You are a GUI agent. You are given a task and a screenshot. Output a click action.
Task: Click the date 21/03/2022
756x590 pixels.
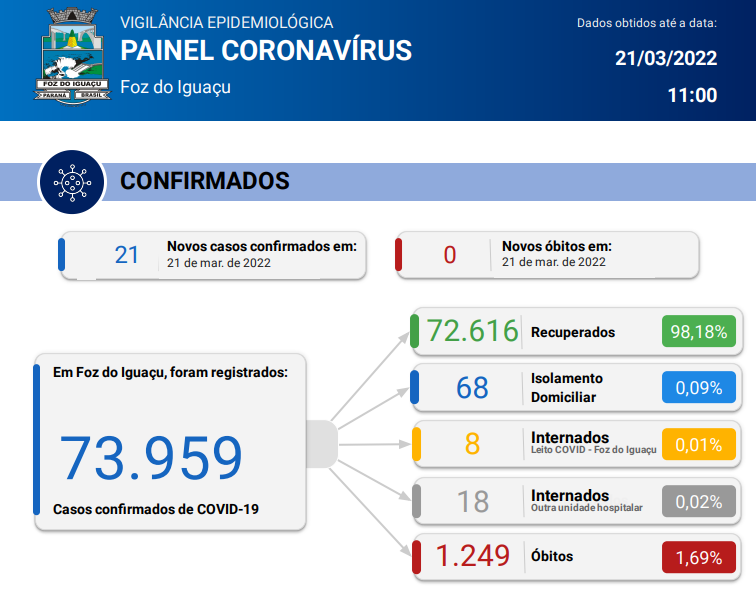[666, 58]
